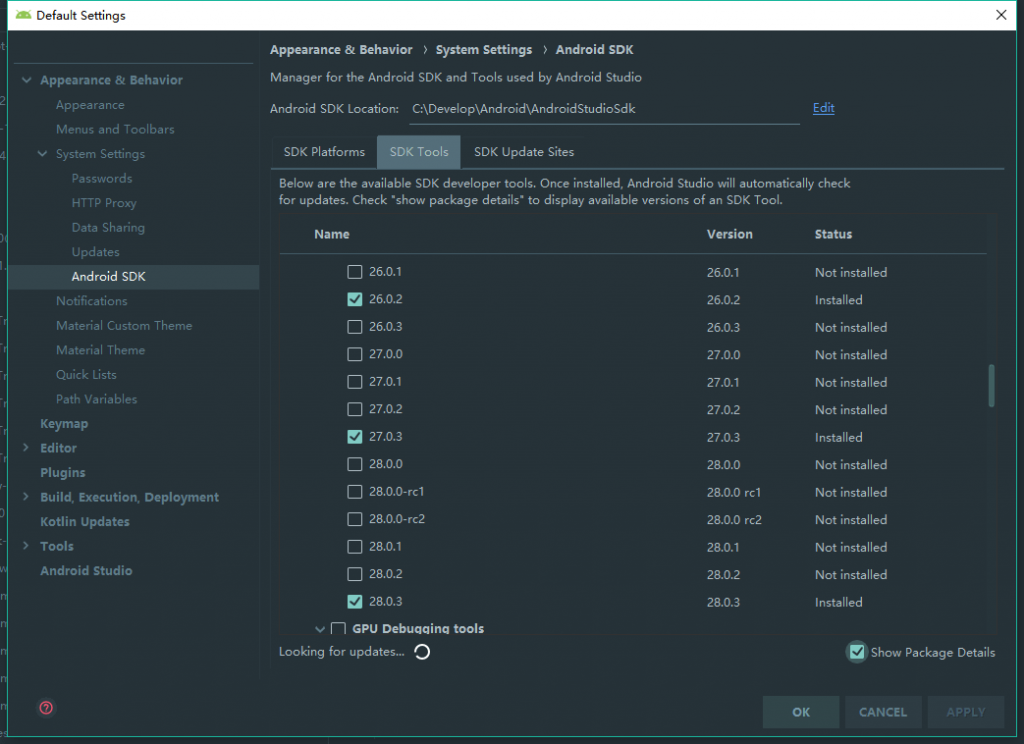Switch to the SDK Platforms tab
Screen dimensions: 1024x744
pyautogui.click(x=324, y=152)
